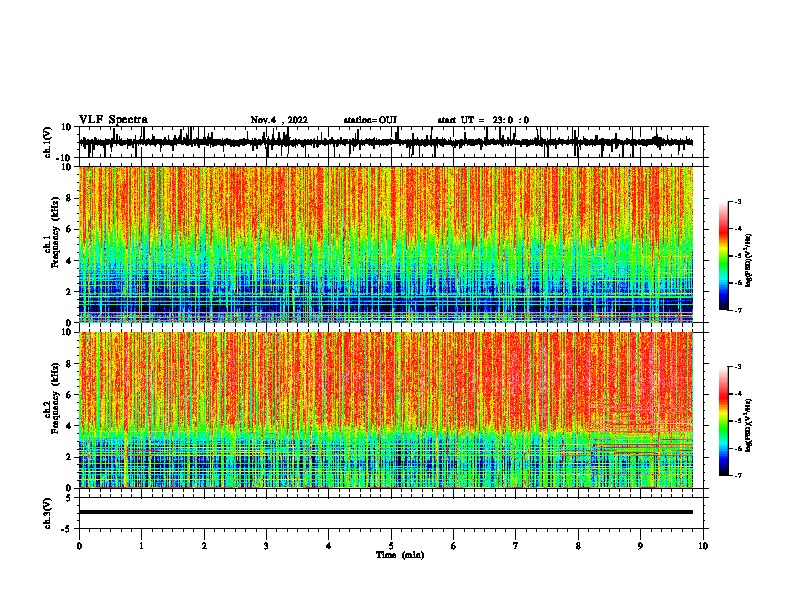Click the date 'Nov.4 , 2022' label

[x=279, y=120]
